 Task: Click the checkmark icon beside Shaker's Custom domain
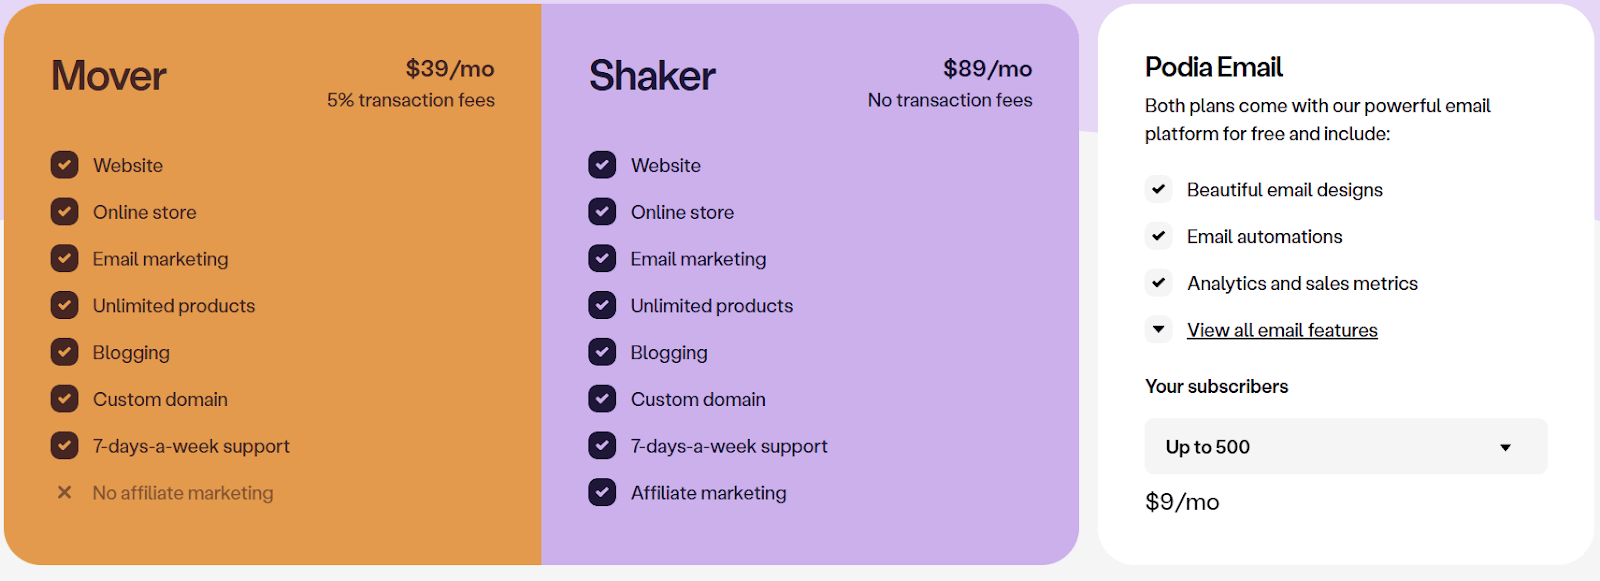(x=602, y=399)
